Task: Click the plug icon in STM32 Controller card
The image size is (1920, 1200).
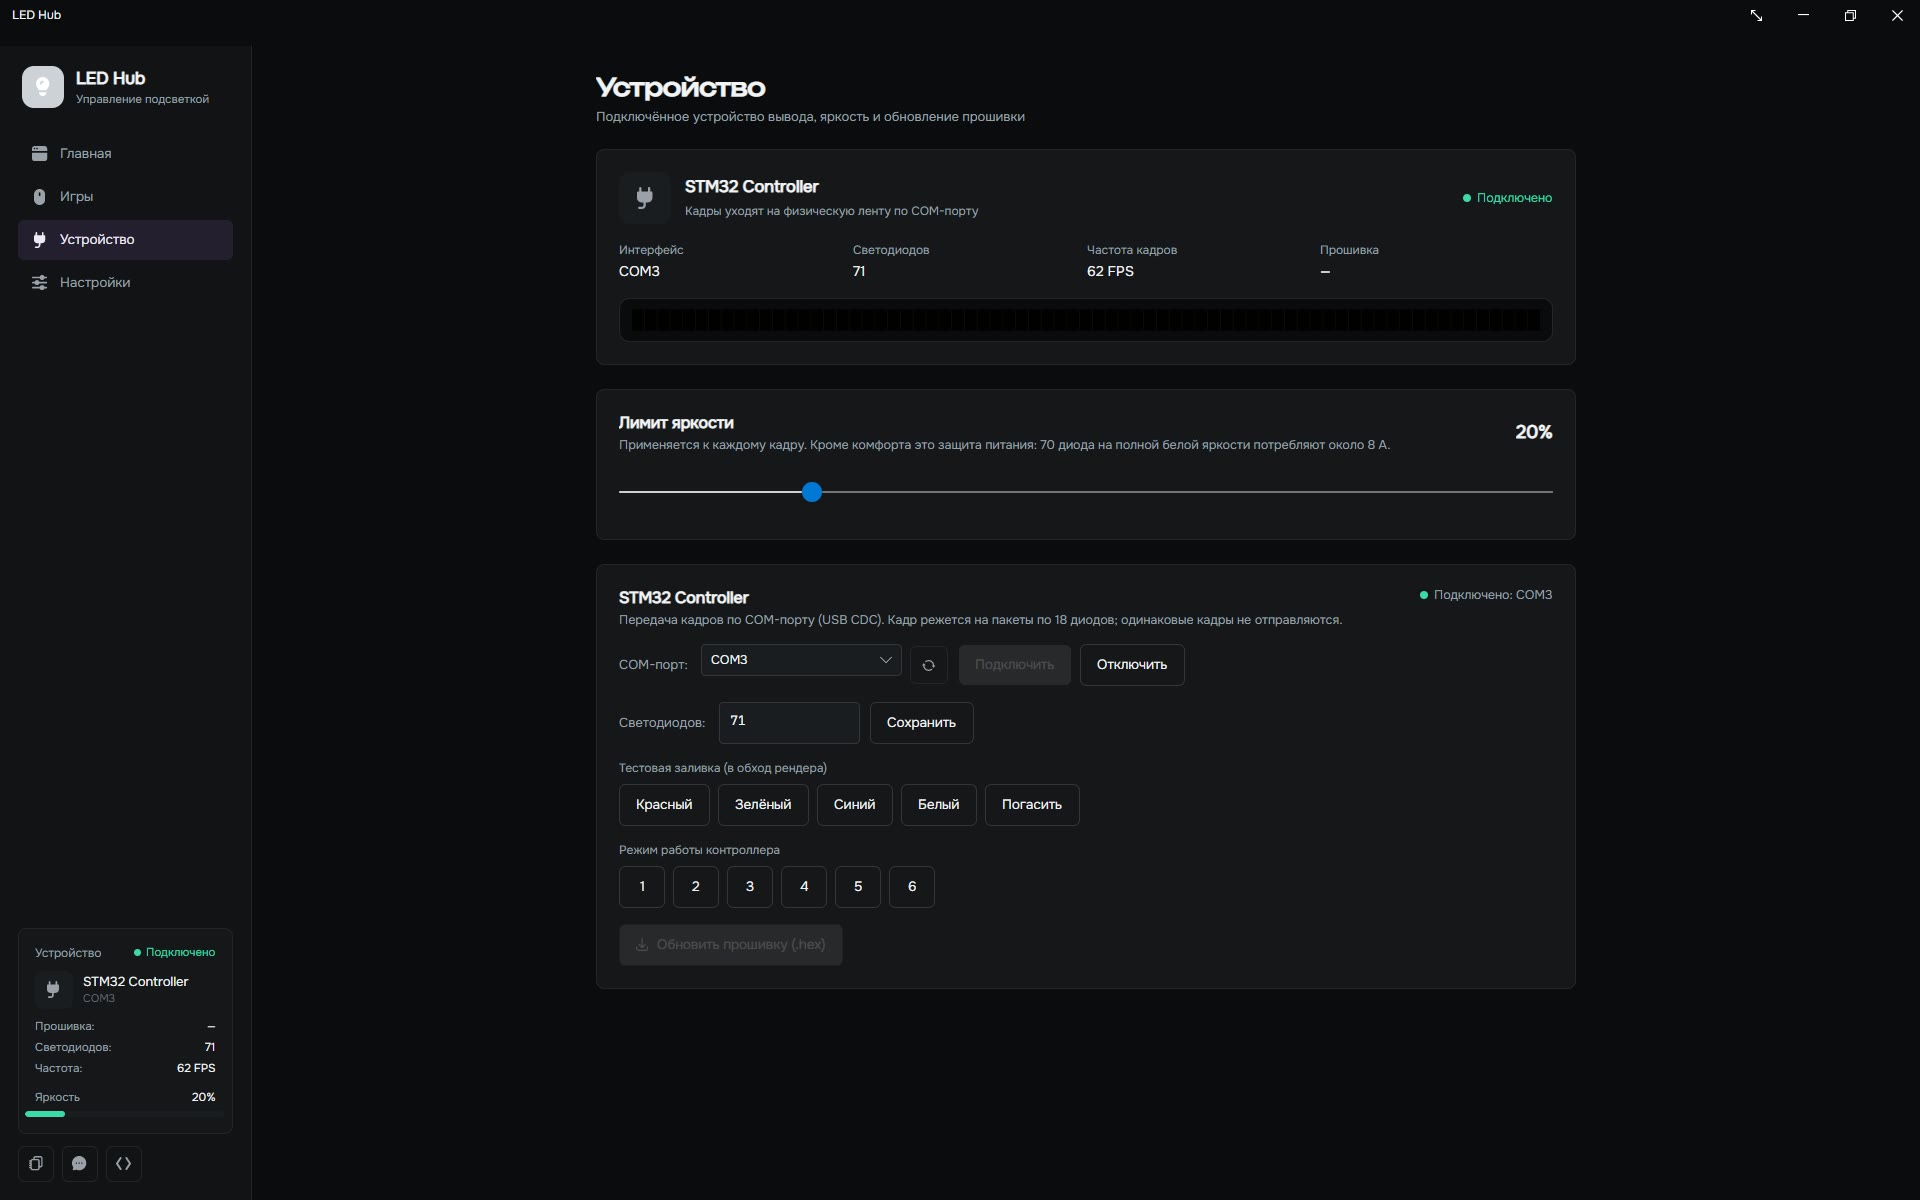Action: 645,197
